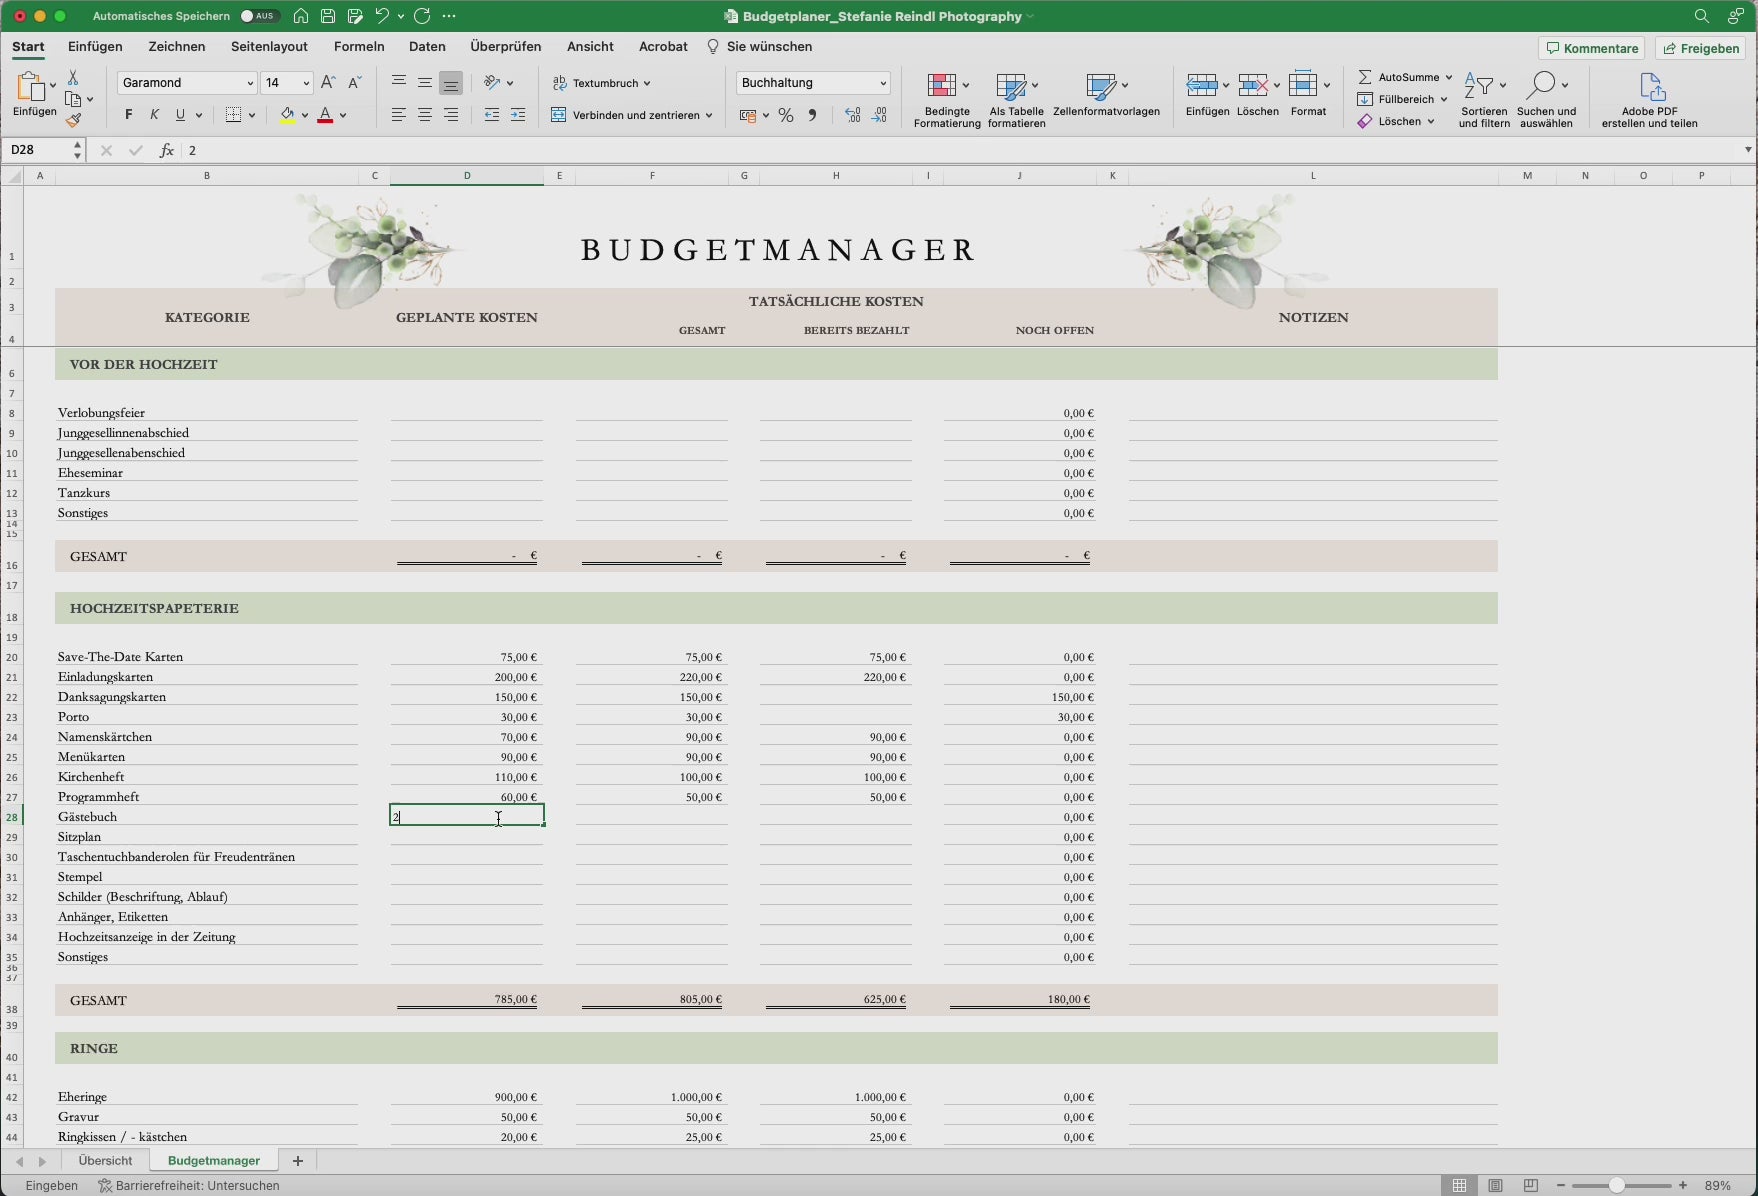
Task: Click the center align text icon
Action: click(x=425, y=116)
